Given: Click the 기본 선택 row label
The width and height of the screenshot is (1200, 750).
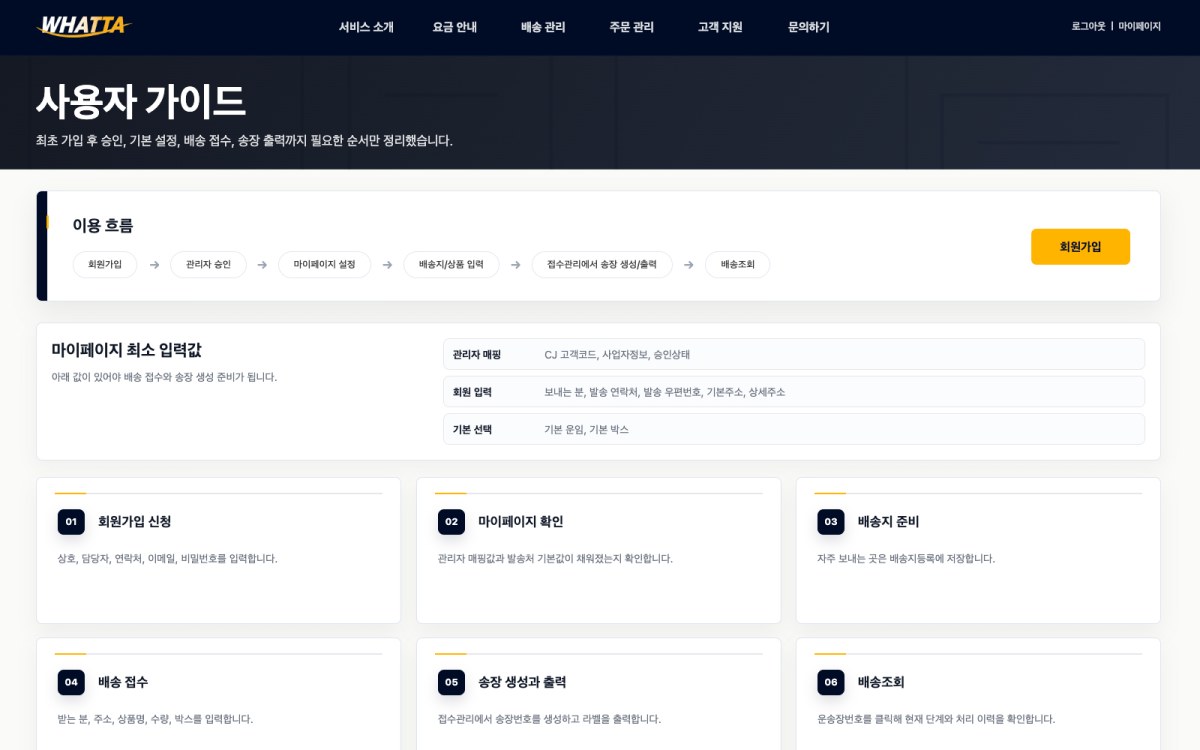Looking at the screenshot, I should point(472,429).
